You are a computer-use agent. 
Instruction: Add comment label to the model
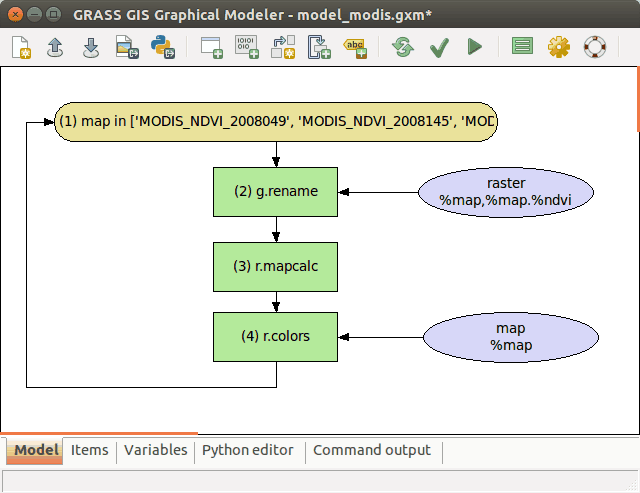point(355,47)
